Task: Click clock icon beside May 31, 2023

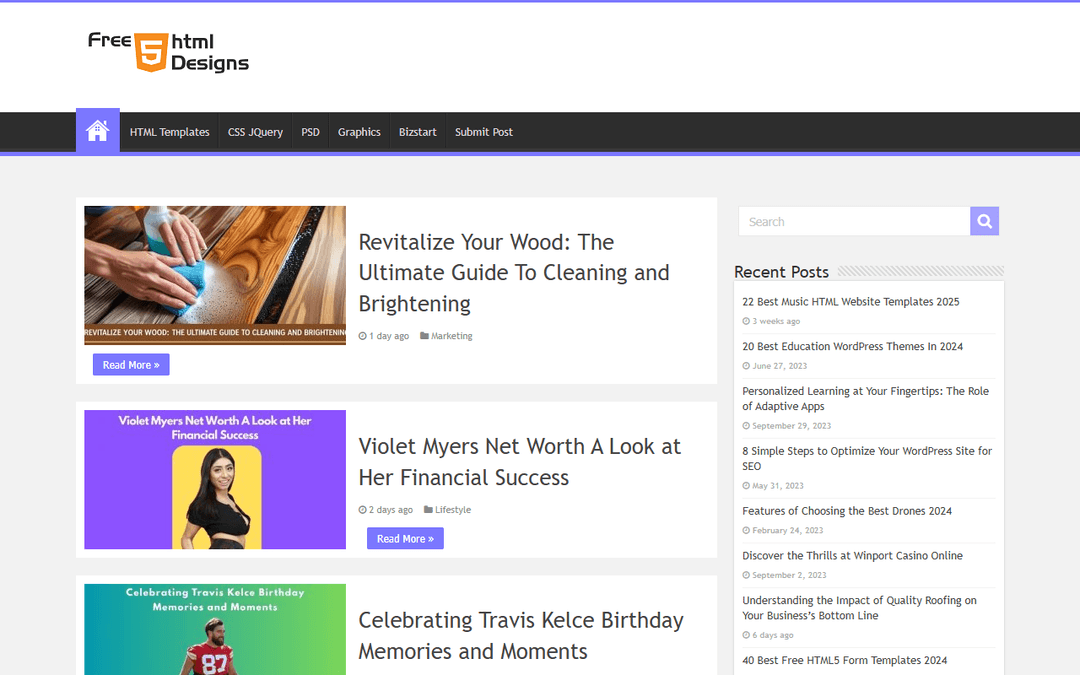Action: point(746,486)
